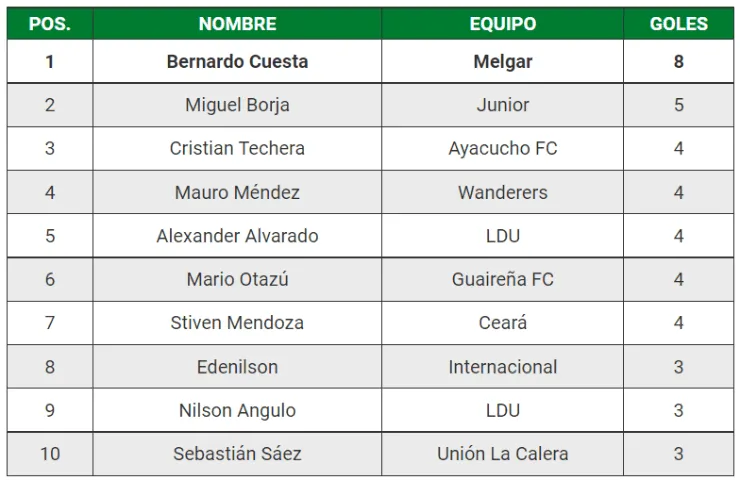This screenshot has height=480, width=740.
Task: Click the GOLES column header
Action: pyautogui.click(x=678, y=24)
